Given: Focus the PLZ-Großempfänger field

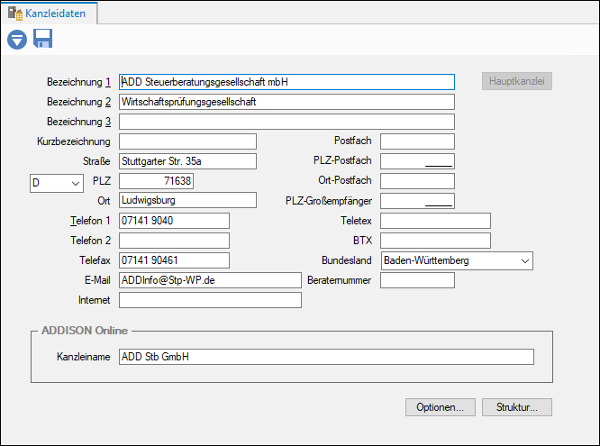Looking at the screenshot, I should click(x=417, y=201).
